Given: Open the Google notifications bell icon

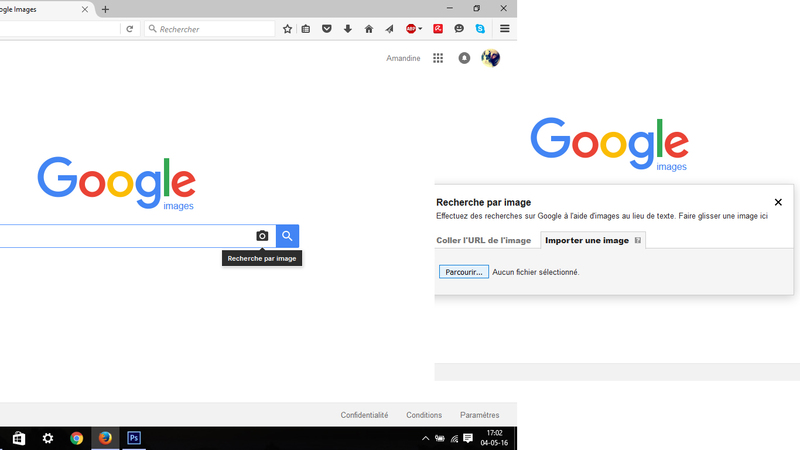Looking at the screenshot, I should coord(464,58).
